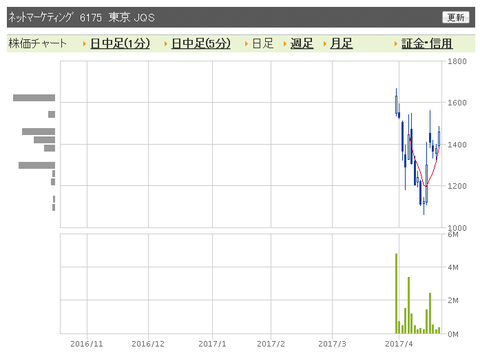Click the 2017/1 date axis label

[212, 344]
